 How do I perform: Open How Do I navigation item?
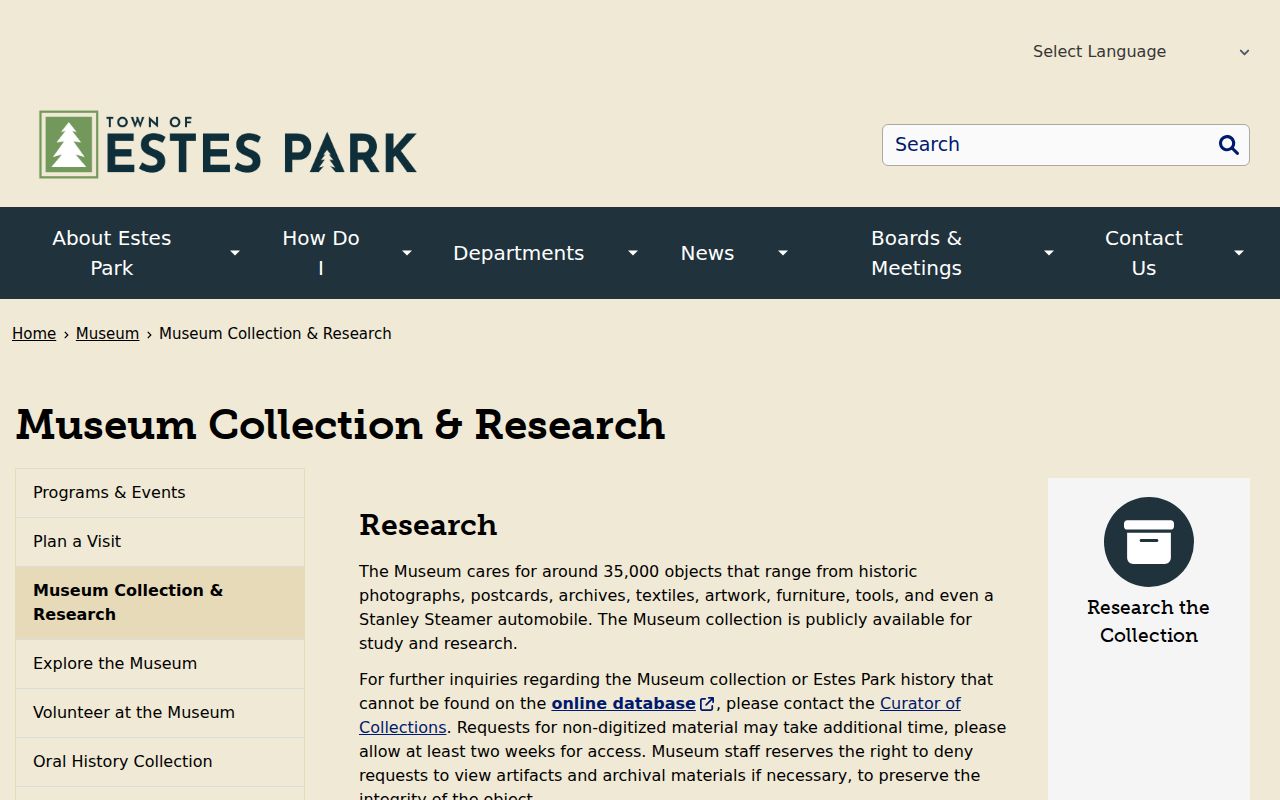pyautogui.click(x=321, y=253)
